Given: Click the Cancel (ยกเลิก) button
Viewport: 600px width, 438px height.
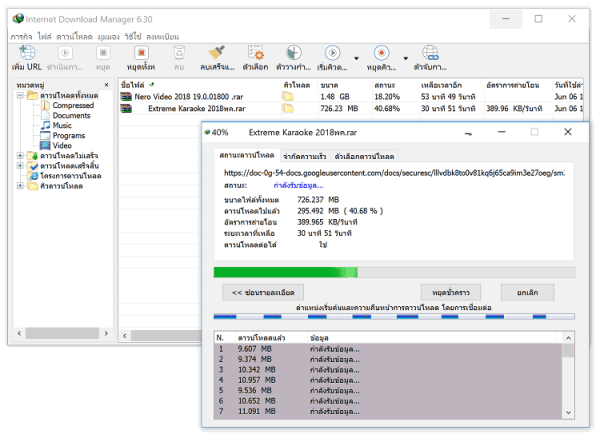Looking at the screenshot, I should tap(527, 293).
